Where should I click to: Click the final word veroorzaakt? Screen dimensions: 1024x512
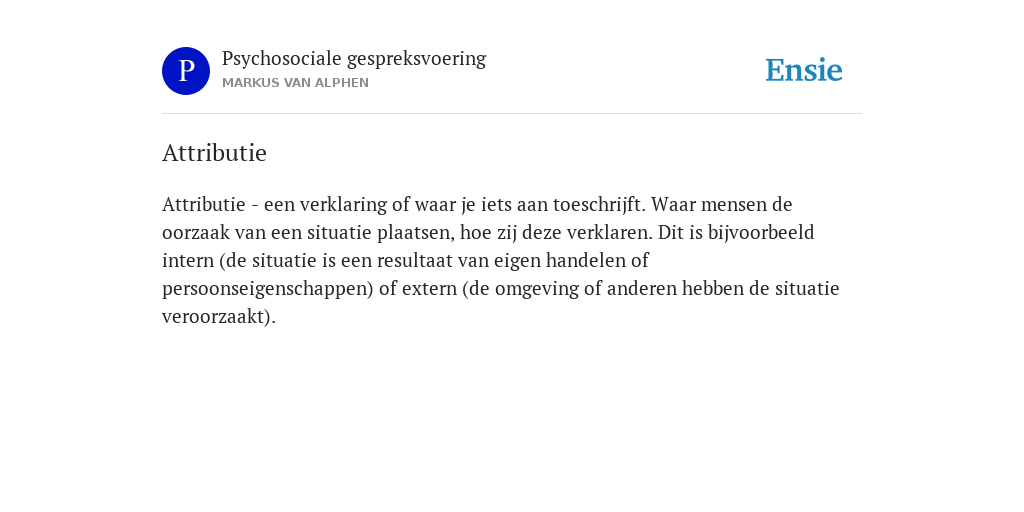(216, 317)
